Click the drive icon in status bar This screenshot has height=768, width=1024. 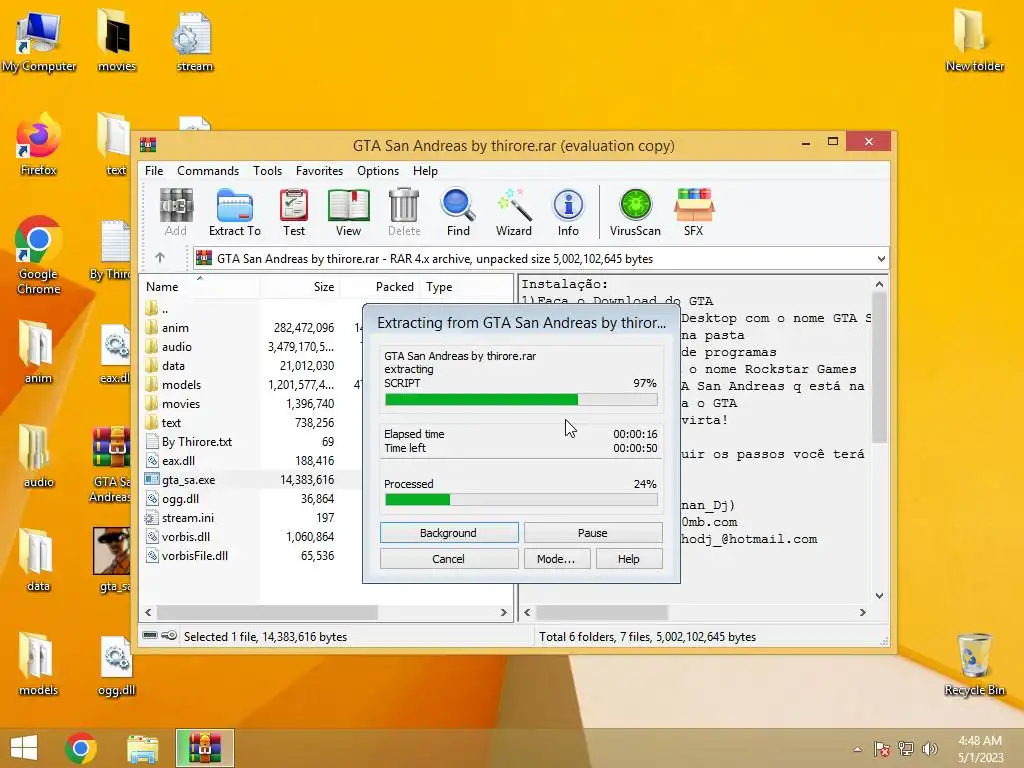click(150, 635)
